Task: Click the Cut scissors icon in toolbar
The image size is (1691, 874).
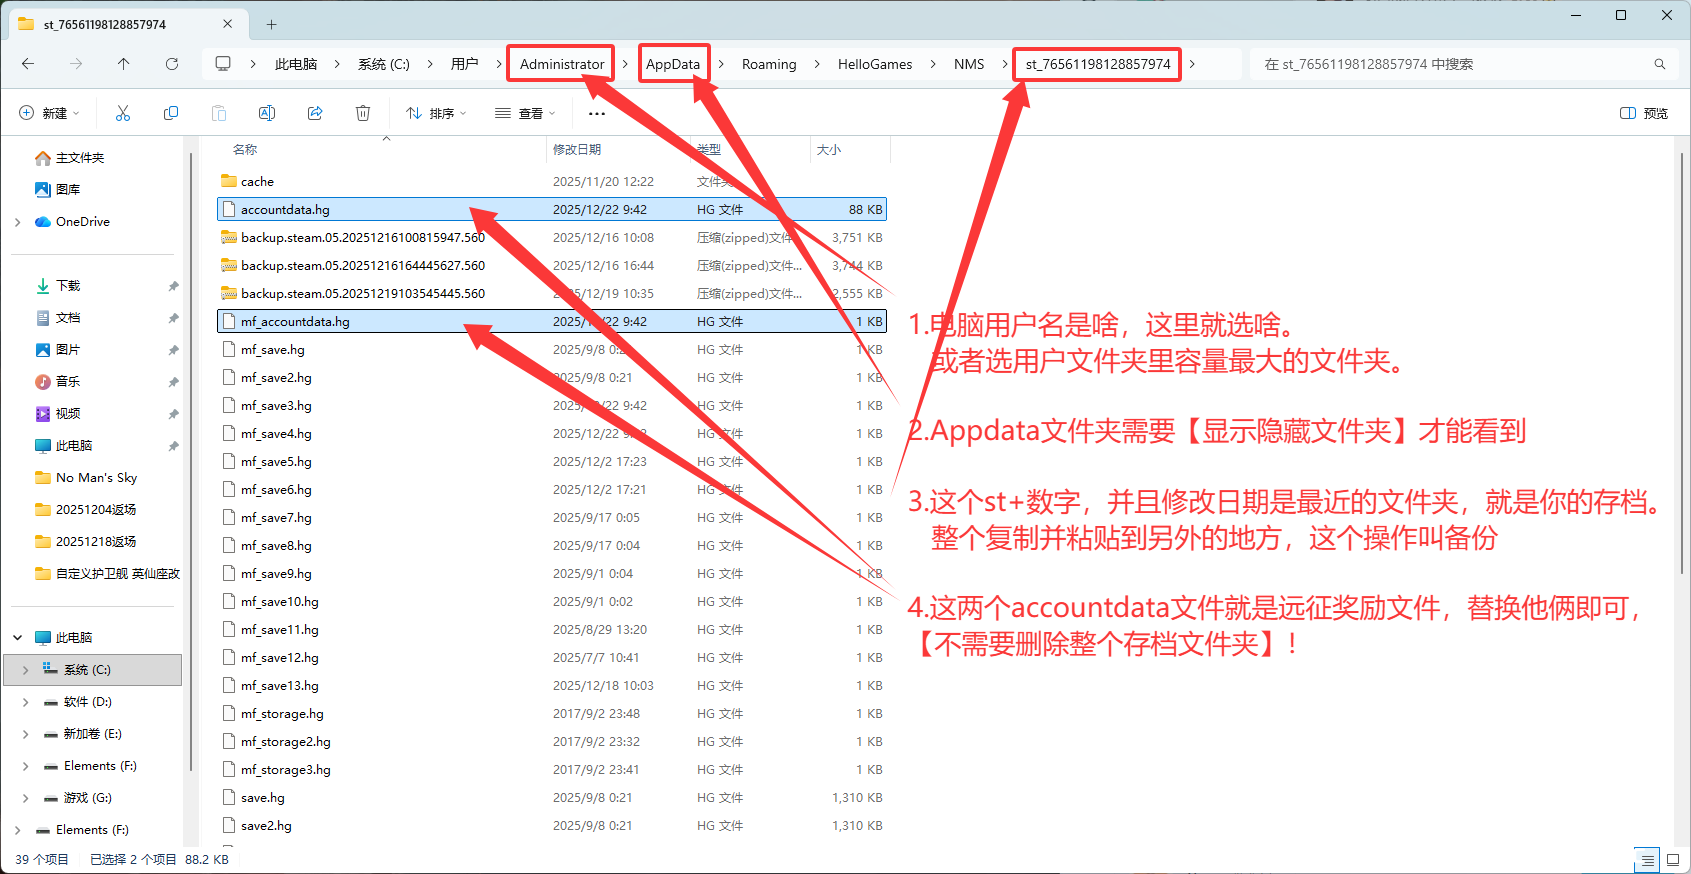Action: [123, 113]
